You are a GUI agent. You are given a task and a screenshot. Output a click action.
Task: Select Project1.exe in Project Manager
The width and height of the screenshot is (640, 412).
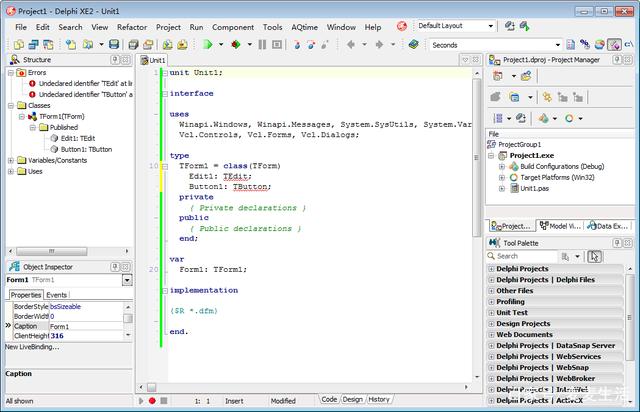pos(531,156)
